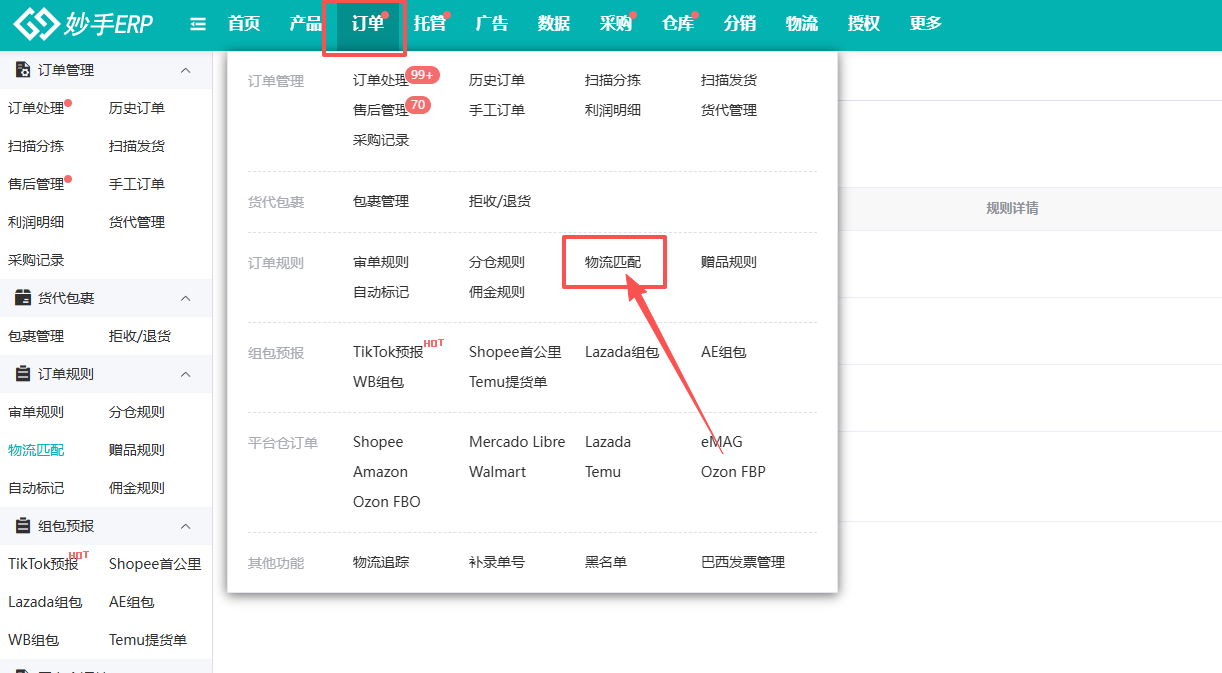This screenshot has width=1222, height=673.
Task: Select 售后管理 in the dropdown panel
Action: (381, 110)
